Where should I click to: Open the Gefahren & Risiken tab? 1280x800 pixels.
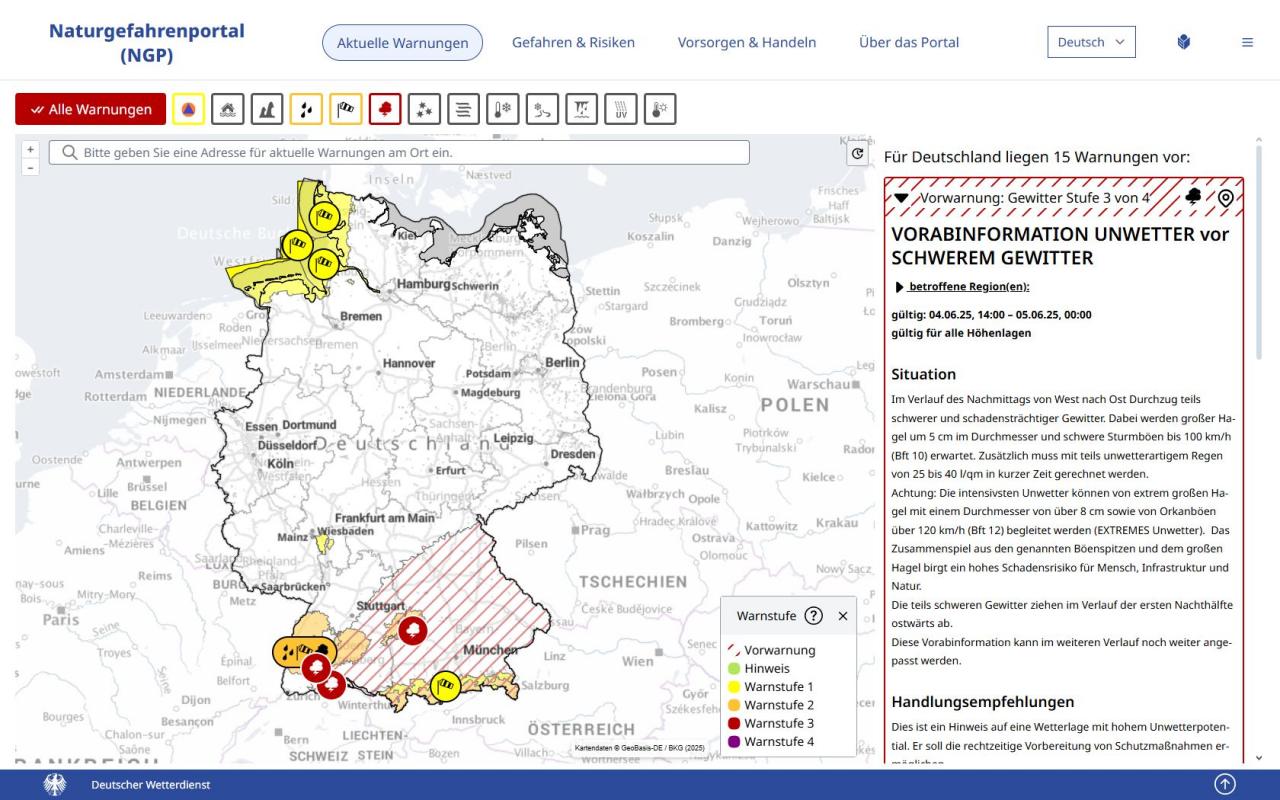pos(573,42)
